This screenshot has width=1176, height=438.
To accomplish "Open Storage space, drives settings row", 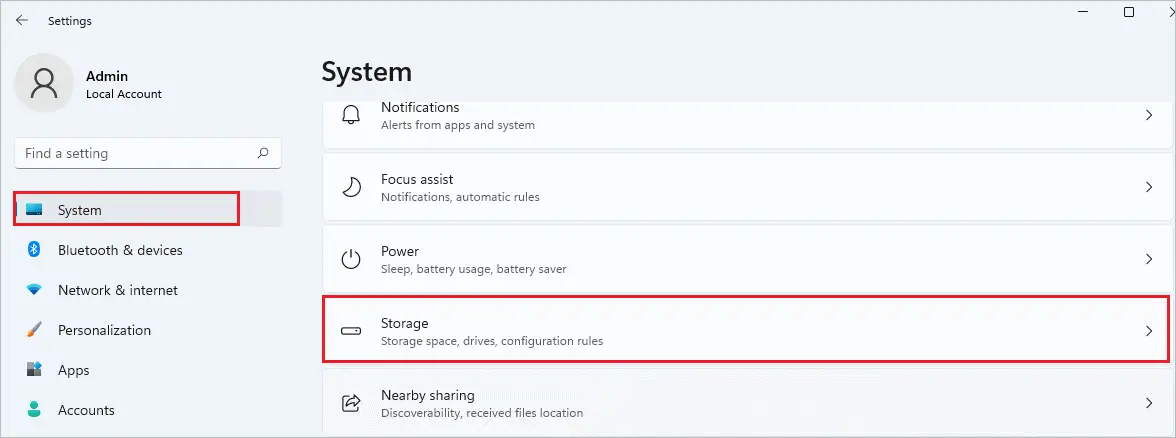I will [746, 331].
